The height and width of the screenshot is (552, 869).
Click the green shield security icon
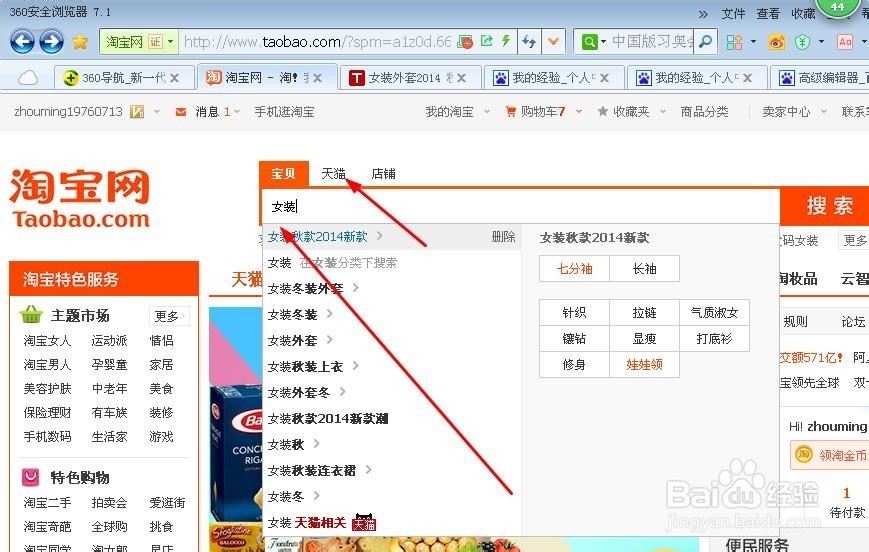pos(802,42)
